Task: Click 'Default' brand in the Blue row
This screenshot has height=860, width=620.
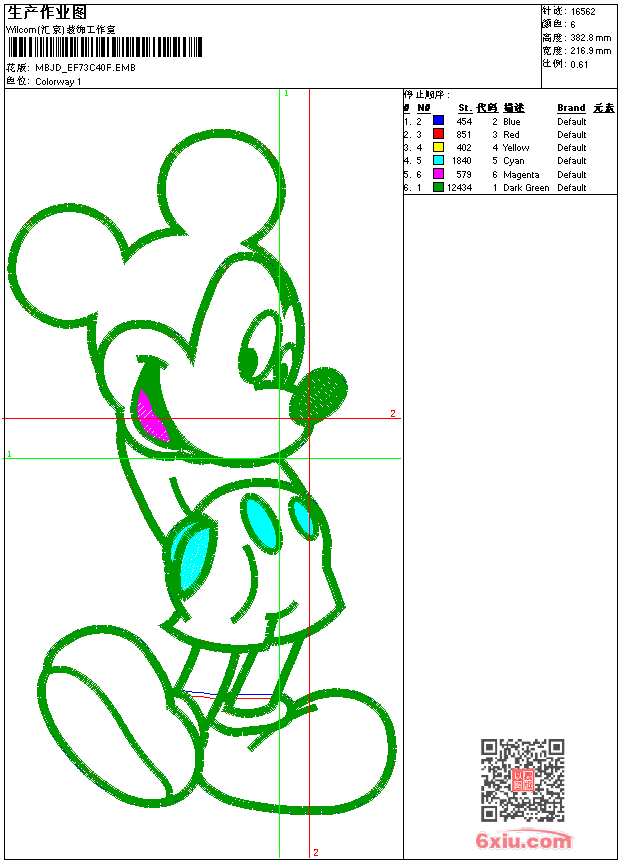Action: point(572,122)
